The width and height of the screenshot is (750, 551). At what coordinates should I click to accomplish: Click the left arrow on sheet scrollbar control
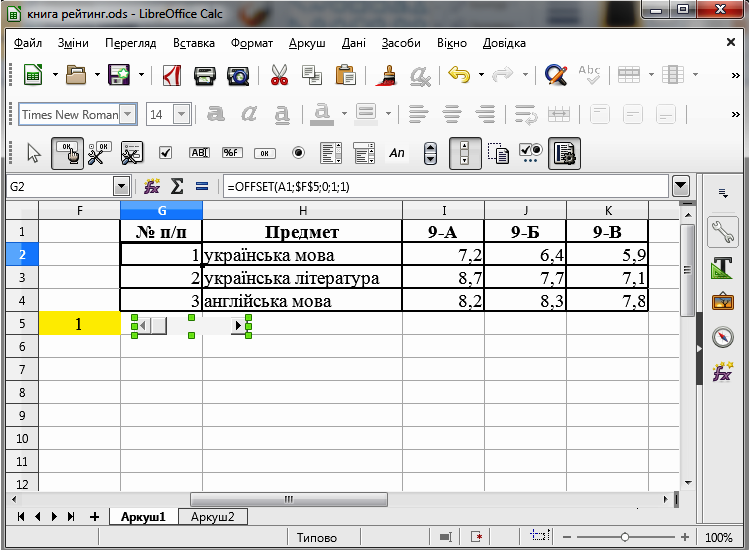[143, 326]
